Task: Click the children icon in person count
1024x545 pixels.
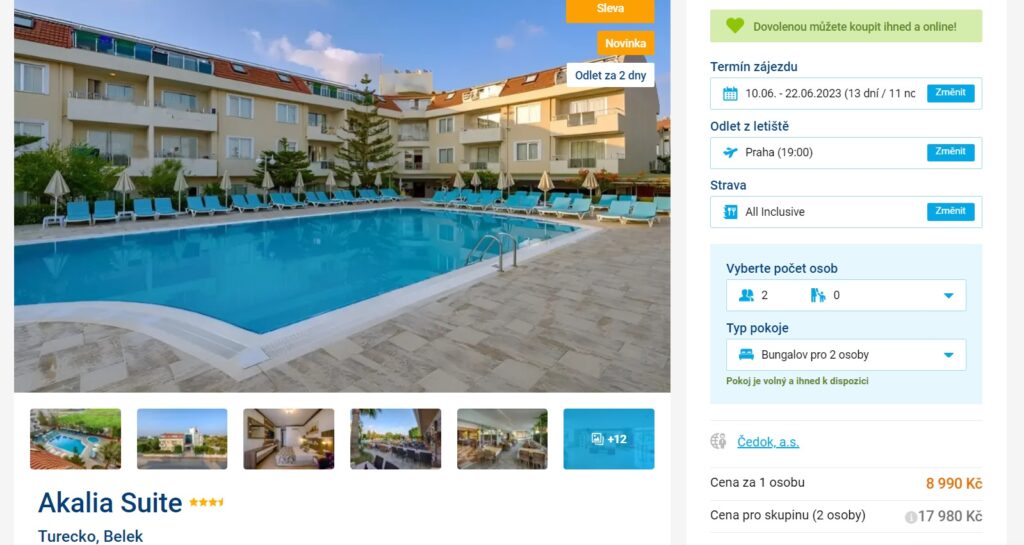Action: click(818, 296)
